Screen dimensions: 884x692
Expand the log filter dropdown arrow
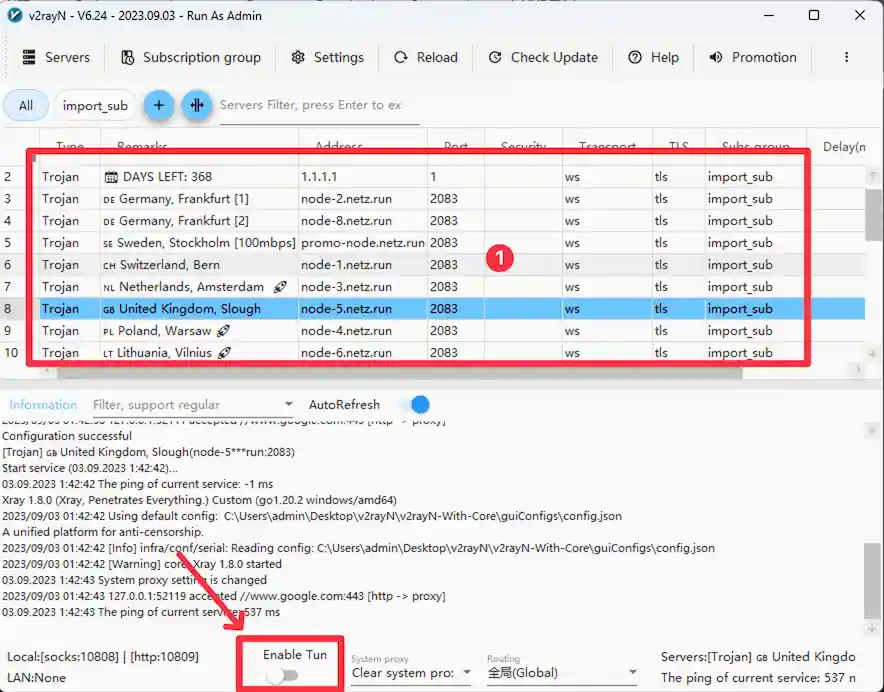click(x=288, y=405)
